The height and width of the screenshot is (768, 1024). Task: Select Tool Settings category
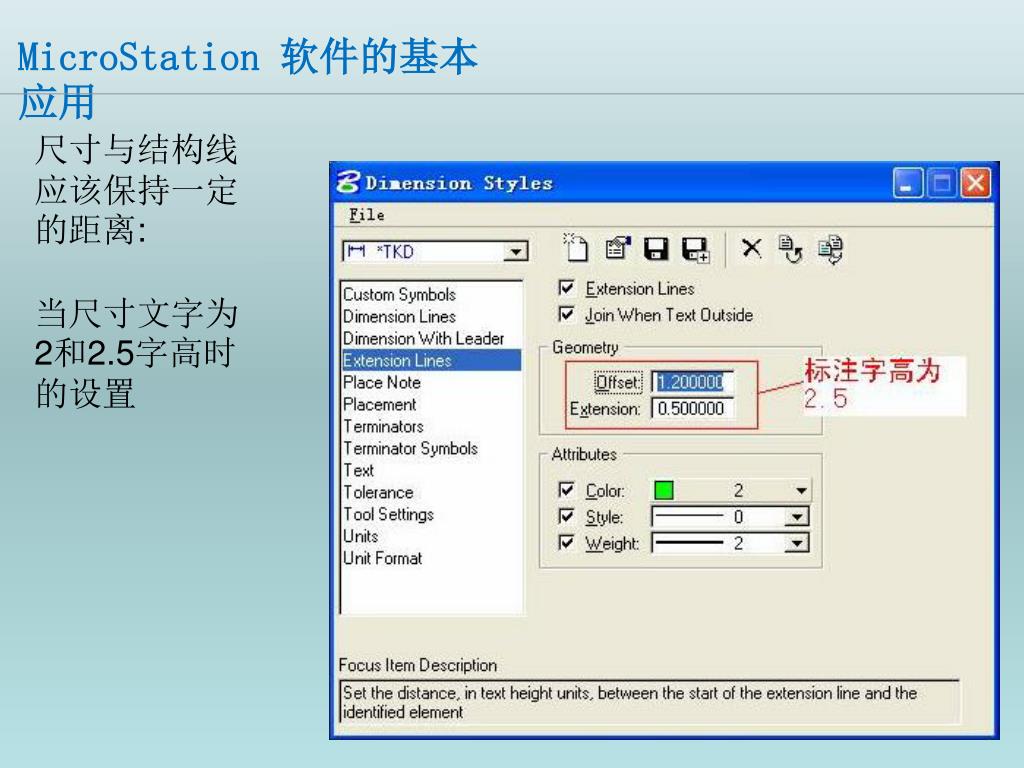click(432, 515)
